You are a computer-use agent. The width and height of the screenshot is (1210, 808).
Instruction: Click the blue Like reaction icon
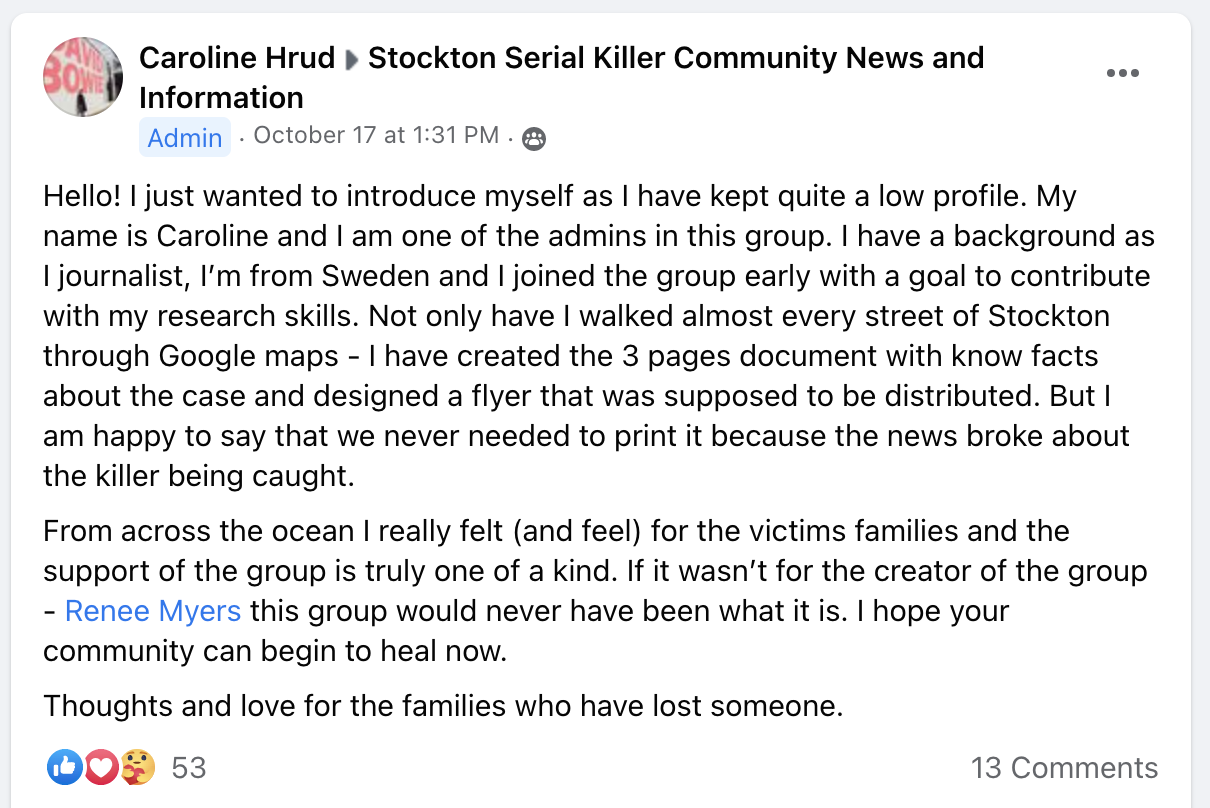63,768
